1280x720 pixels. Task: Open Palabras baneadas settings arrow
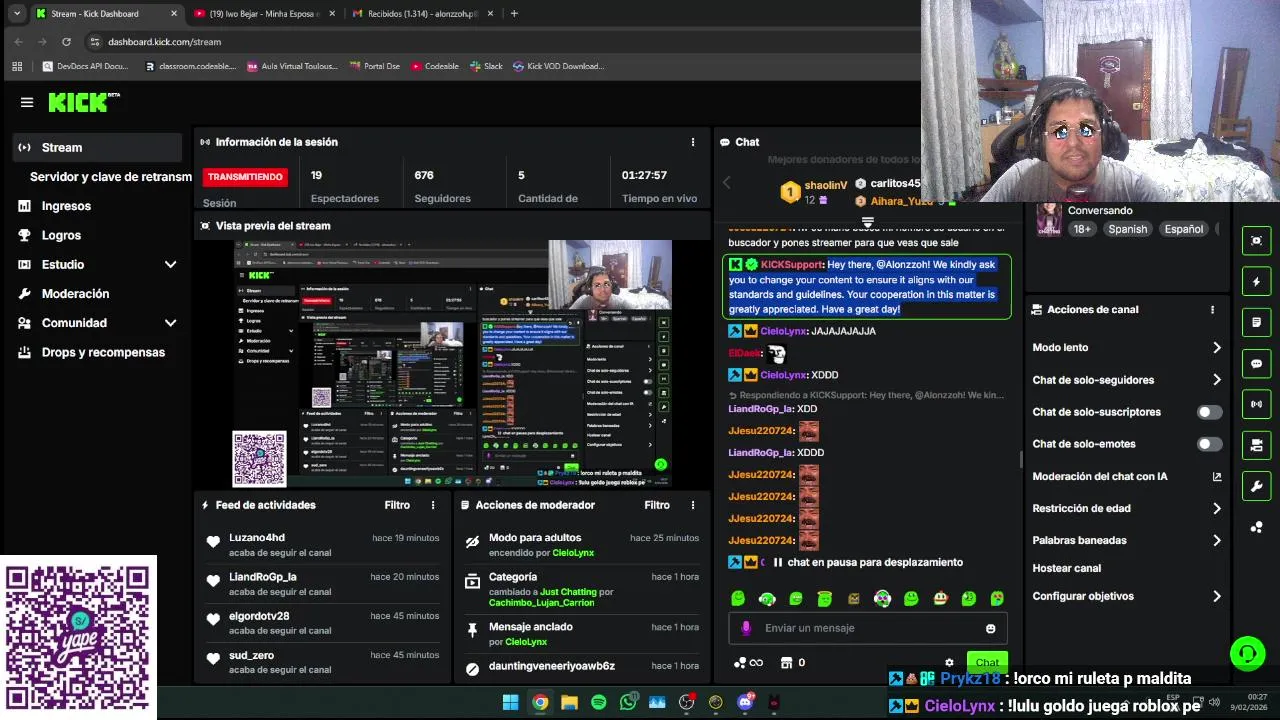pos(1216,540)
